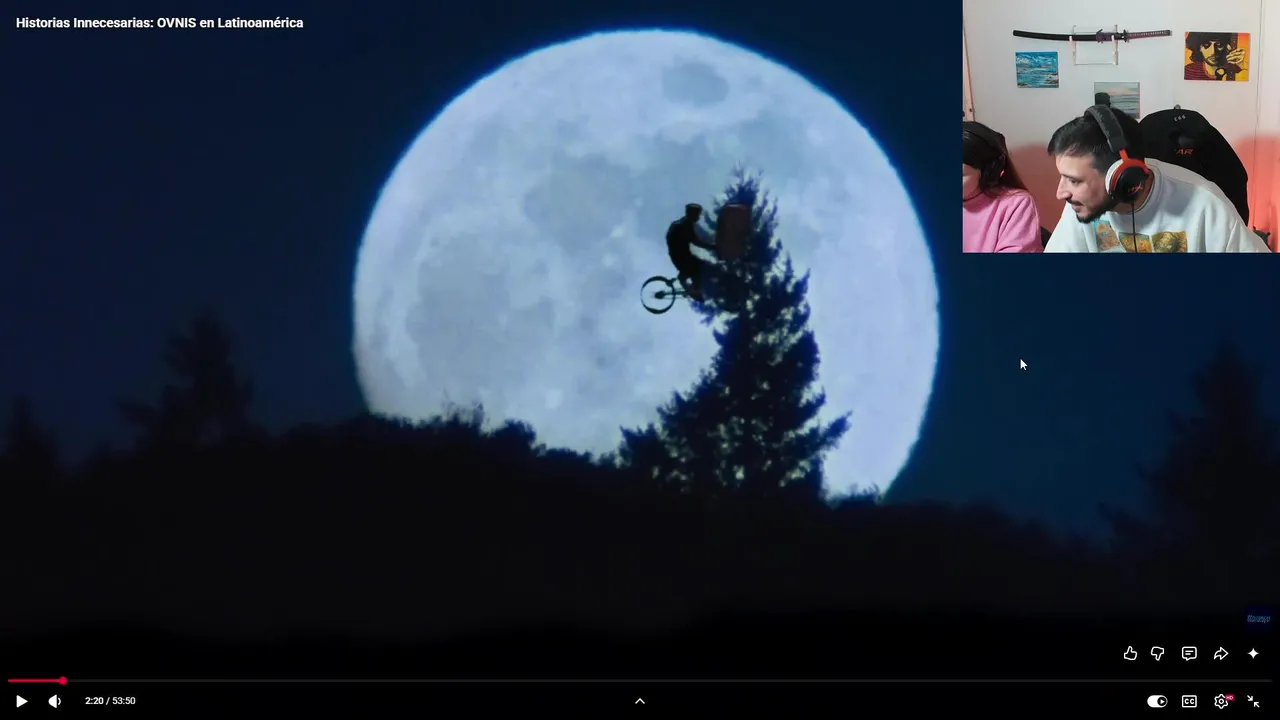Open the comments panel icon
This screenshot has height=720, width=1280.
(1189, 653)
